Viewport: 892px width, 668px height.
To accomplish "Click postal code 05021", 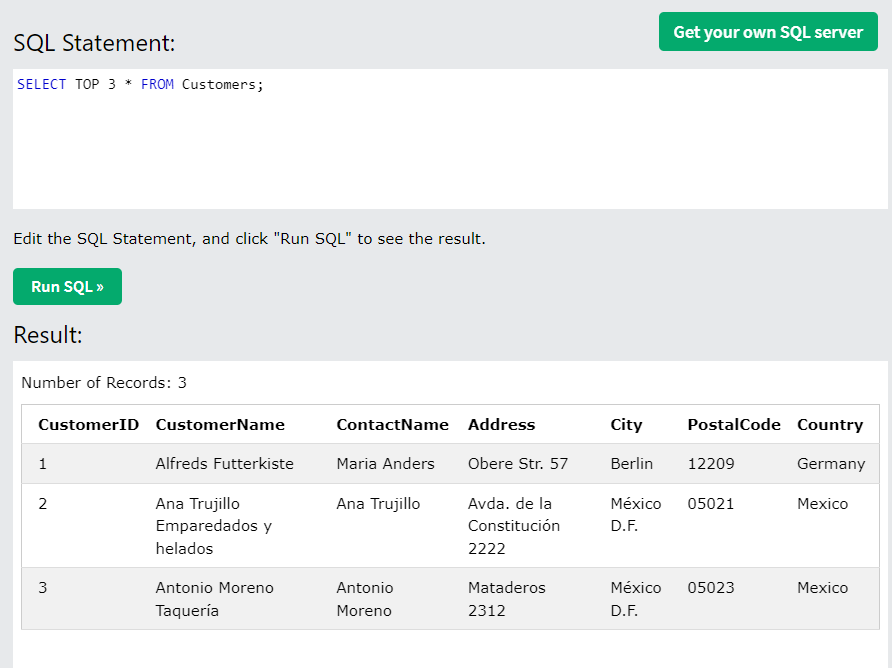I will tap(711, 504).
